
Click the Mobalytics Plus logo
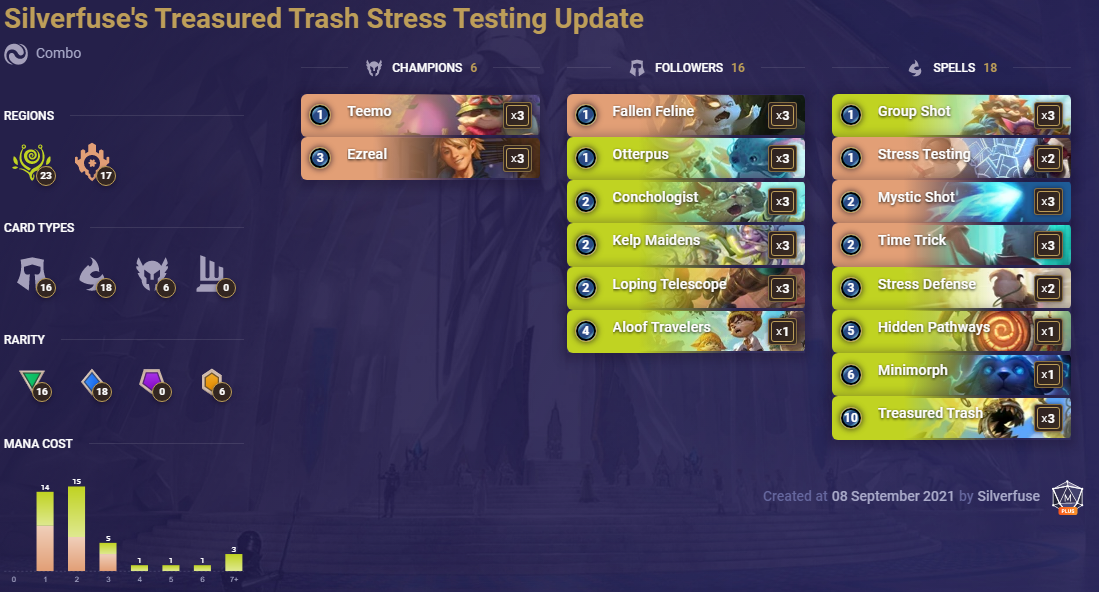click(1067, 496)
